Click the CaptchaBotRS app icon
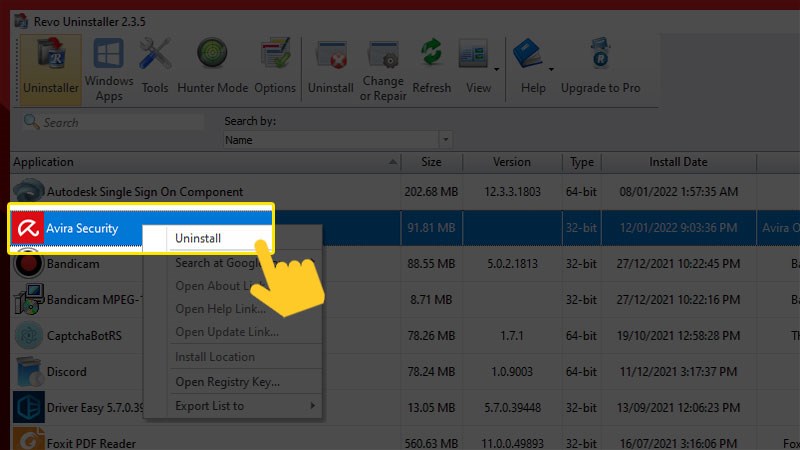 pyautogui.click(x=28, y=335)
